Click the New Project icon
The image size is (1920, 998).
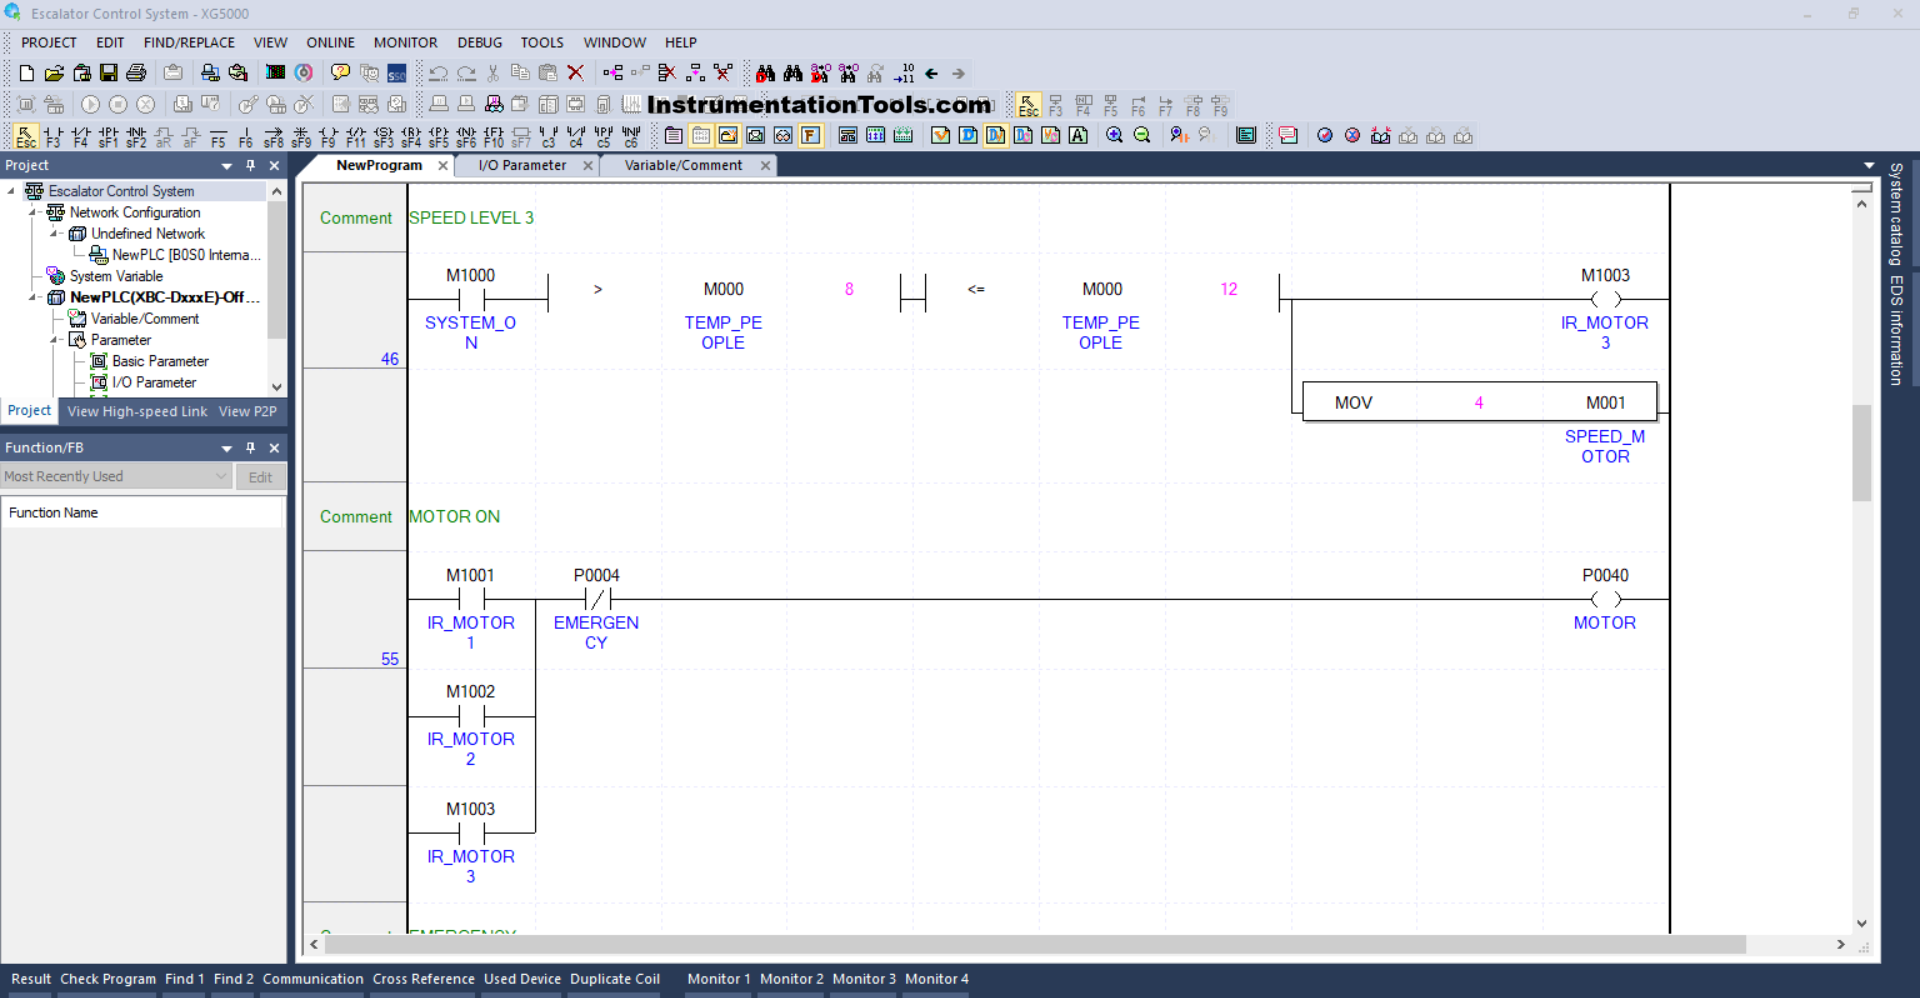click(x=27, y=73)
